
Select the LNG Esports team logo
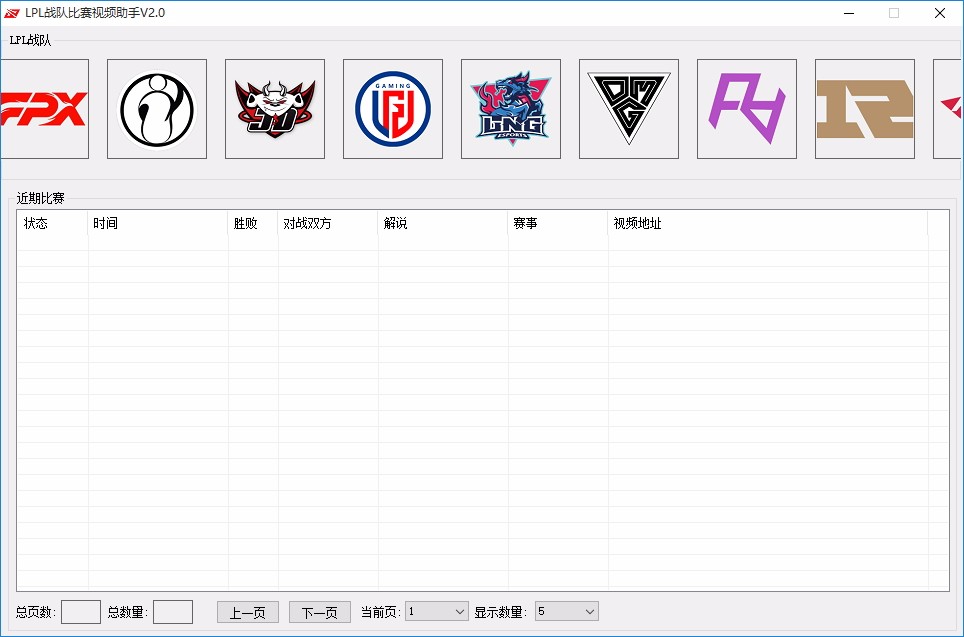pyautogui.click(x=511, y=109)
